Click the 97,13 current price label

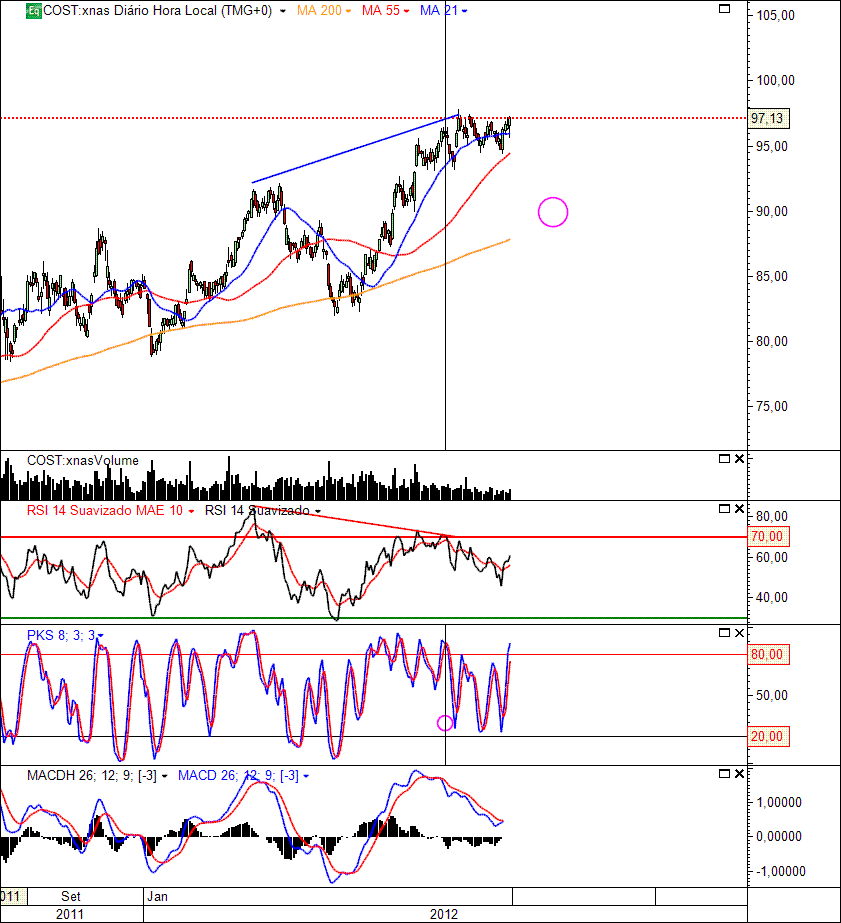(x=768, y=118)
